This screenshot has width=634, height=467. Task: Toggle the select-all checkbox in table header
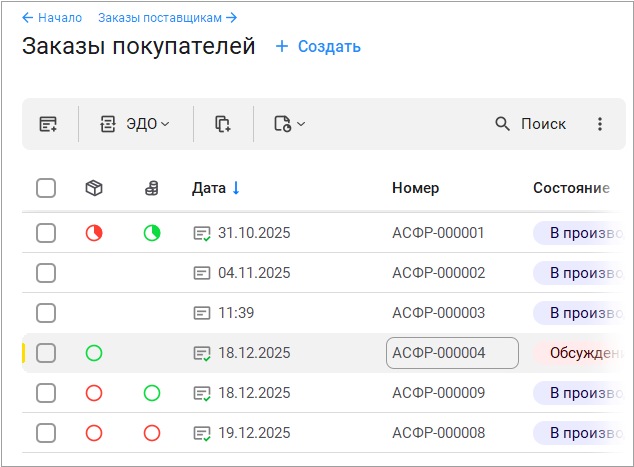[x=46, y=188]
